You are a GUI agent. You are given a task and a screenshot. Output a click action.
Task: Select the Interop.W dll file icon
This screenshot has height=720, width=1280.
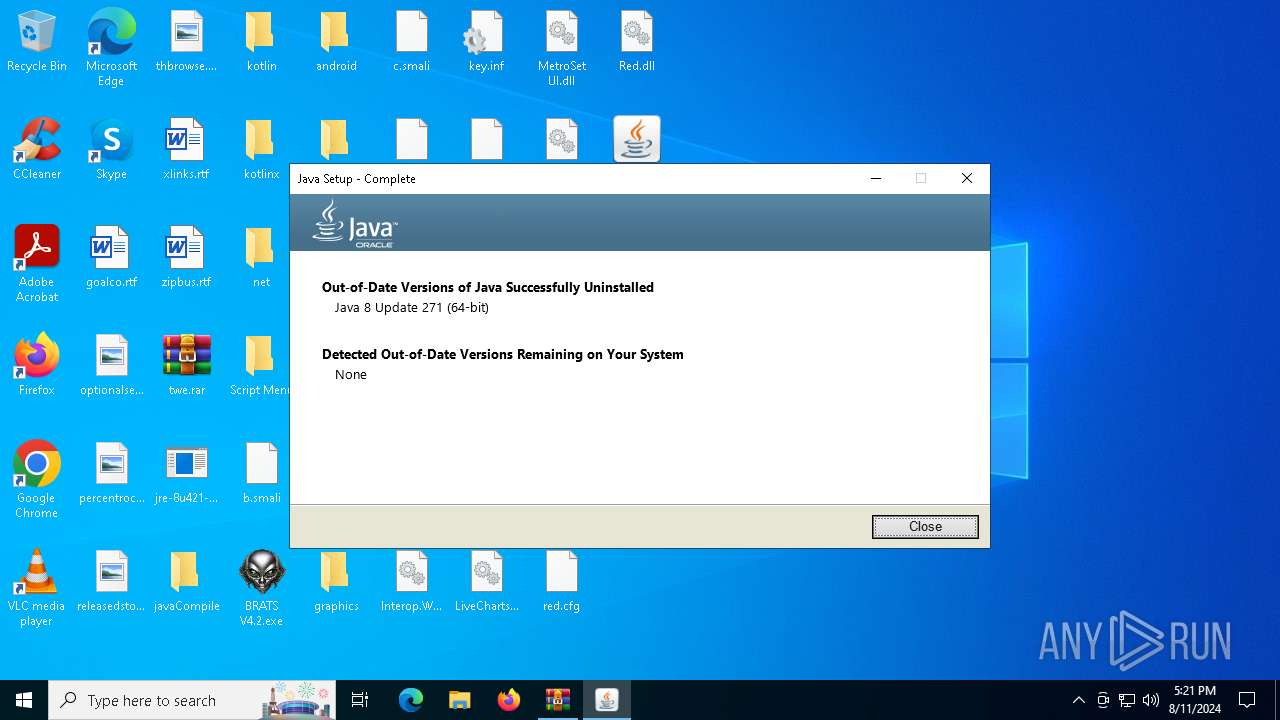coord(411,581)
